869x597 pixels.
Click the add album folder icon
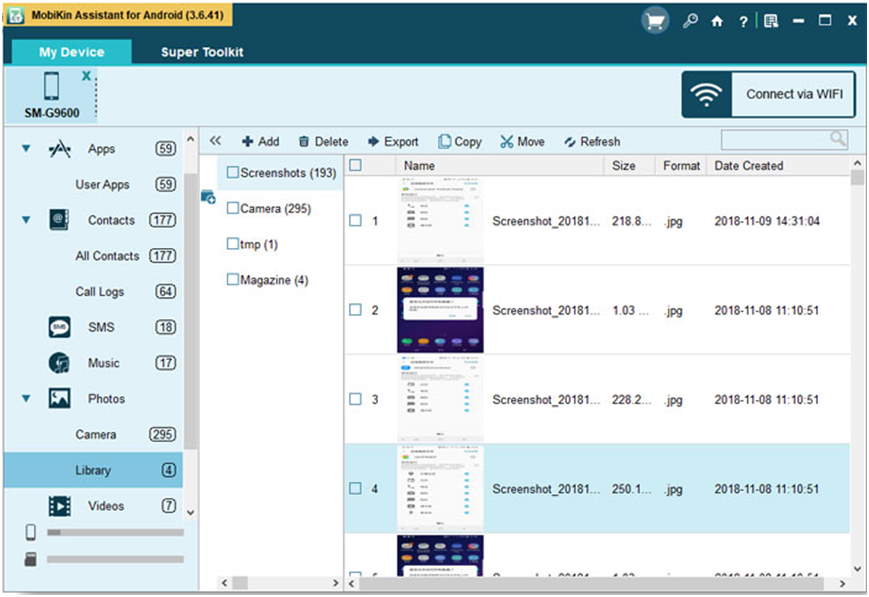click(208, 197)
